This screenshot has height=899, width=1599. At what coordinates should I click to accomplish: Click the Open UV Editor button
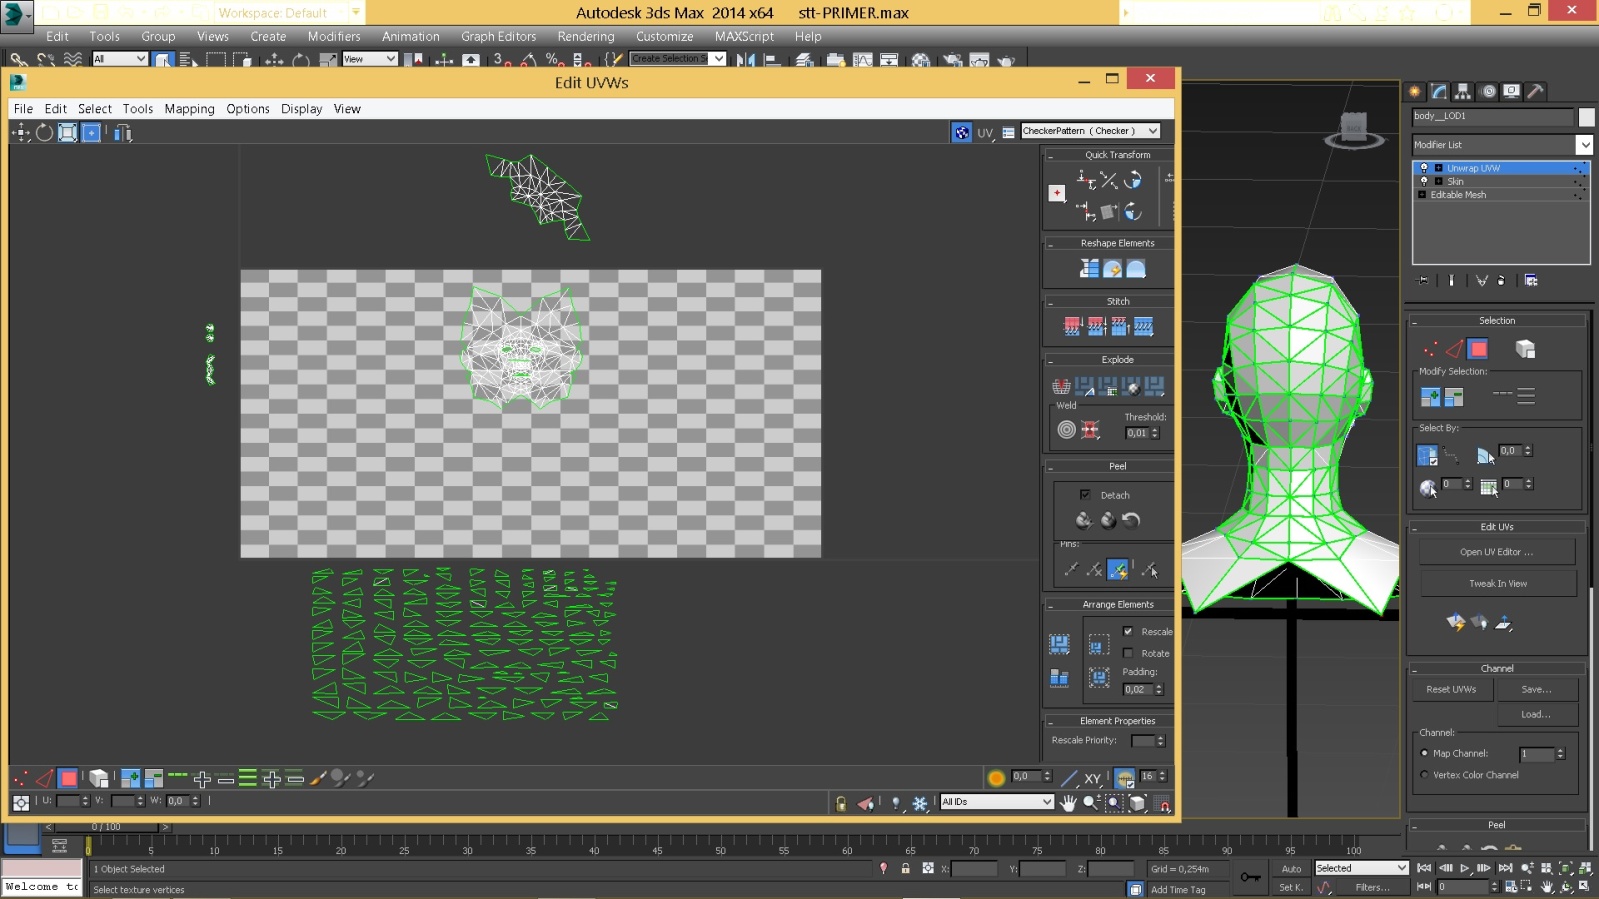pos(1497,552)
